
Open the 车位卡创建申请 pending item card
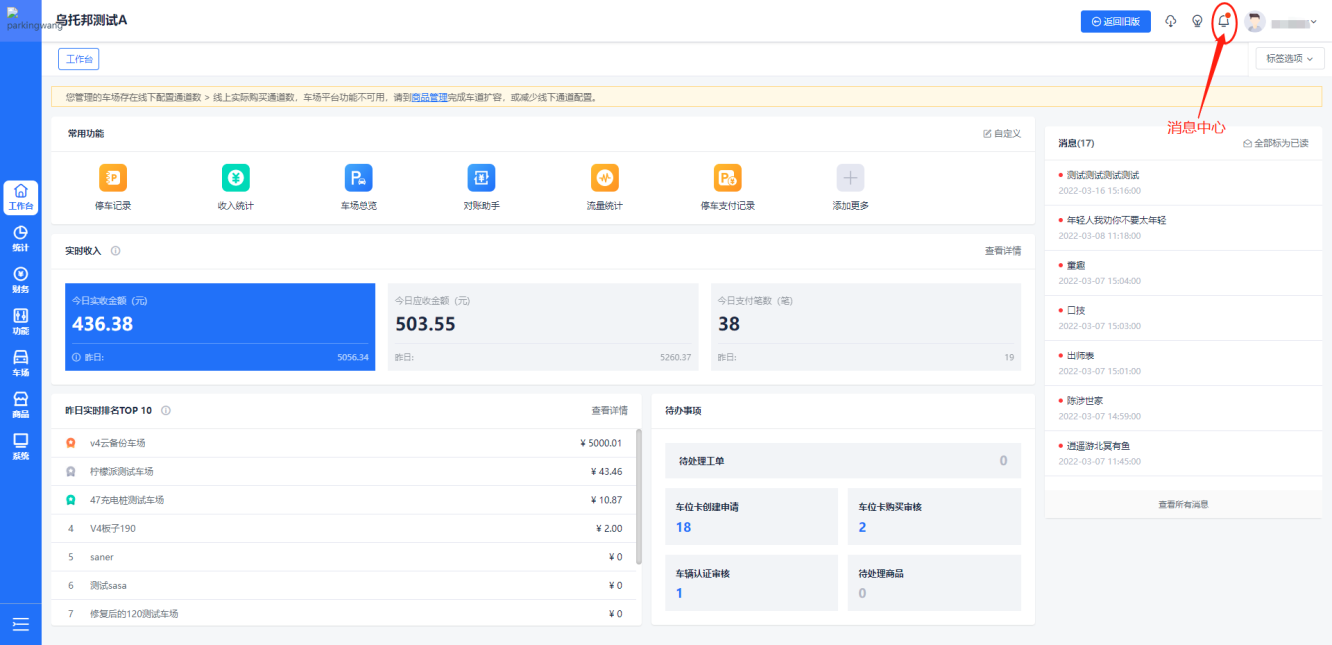[751, 517]
